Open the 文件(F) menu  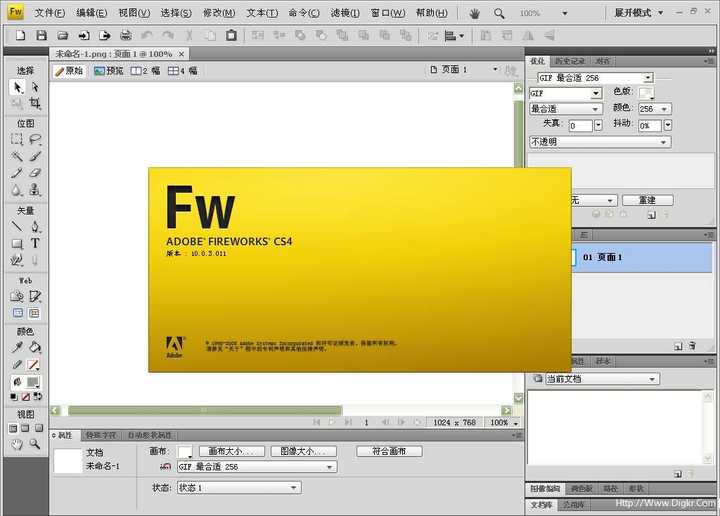coord(49,13)
